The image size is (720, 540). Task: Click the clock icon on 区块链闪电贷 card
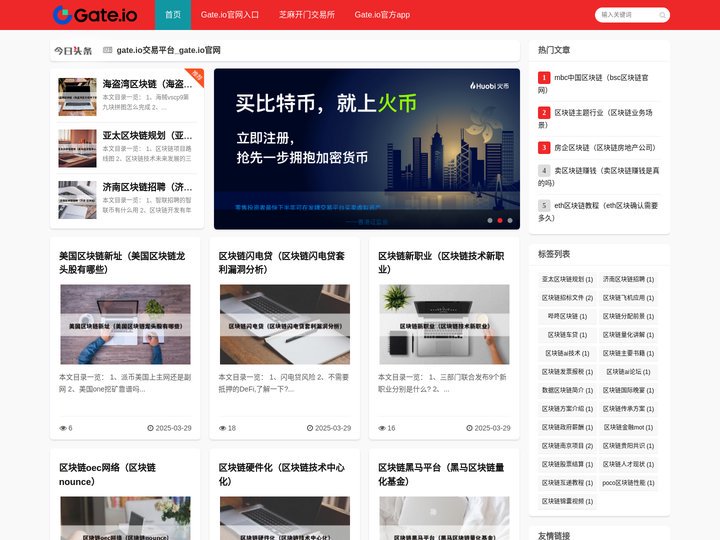click(310, 428)
